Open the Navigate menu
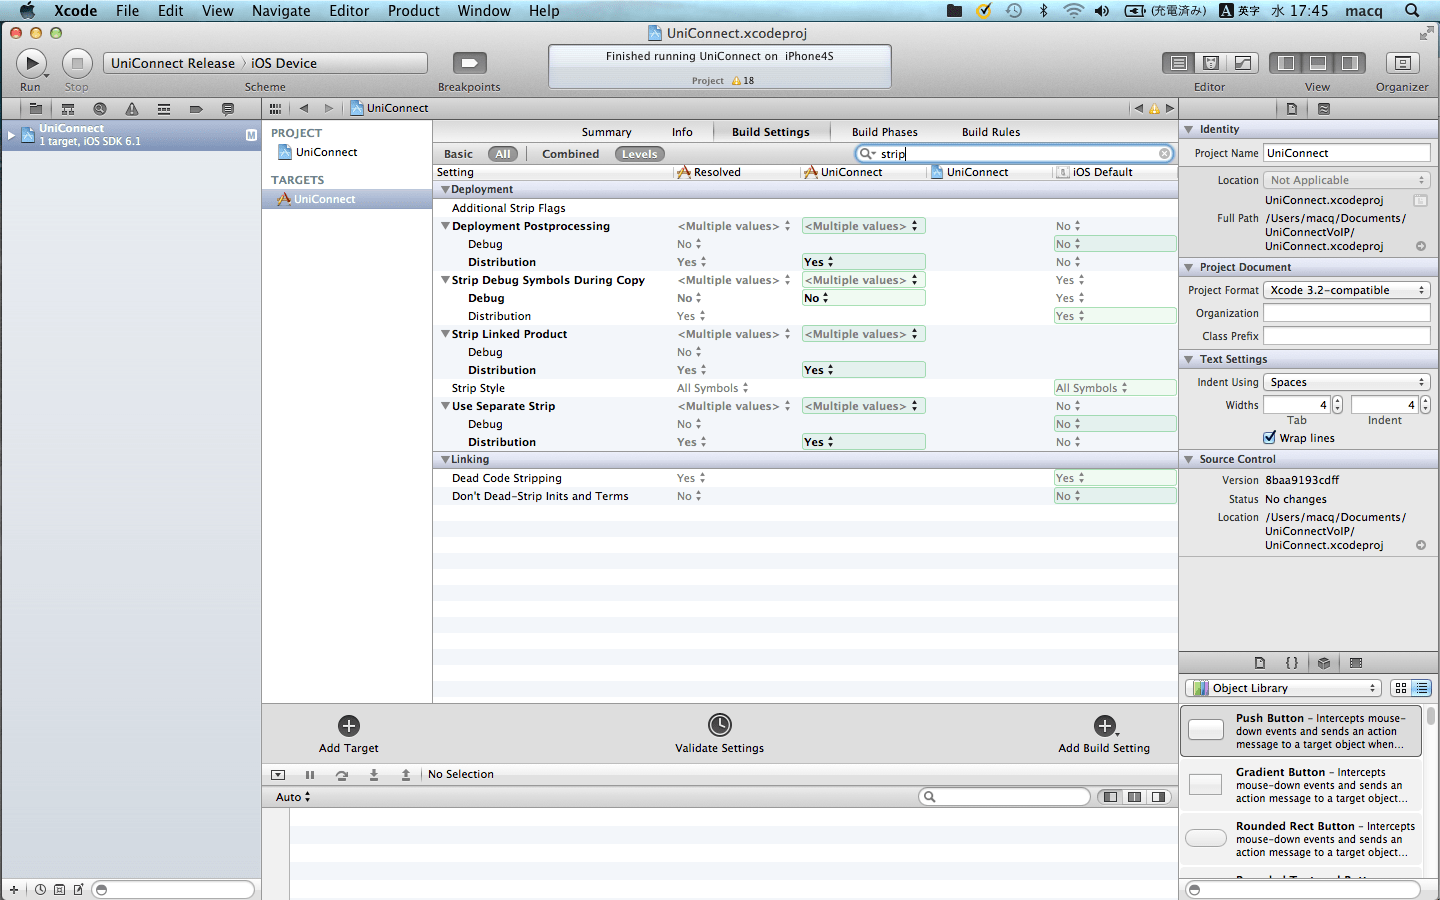Viewport: 1440px width, 900px height. tap(281, 11)
